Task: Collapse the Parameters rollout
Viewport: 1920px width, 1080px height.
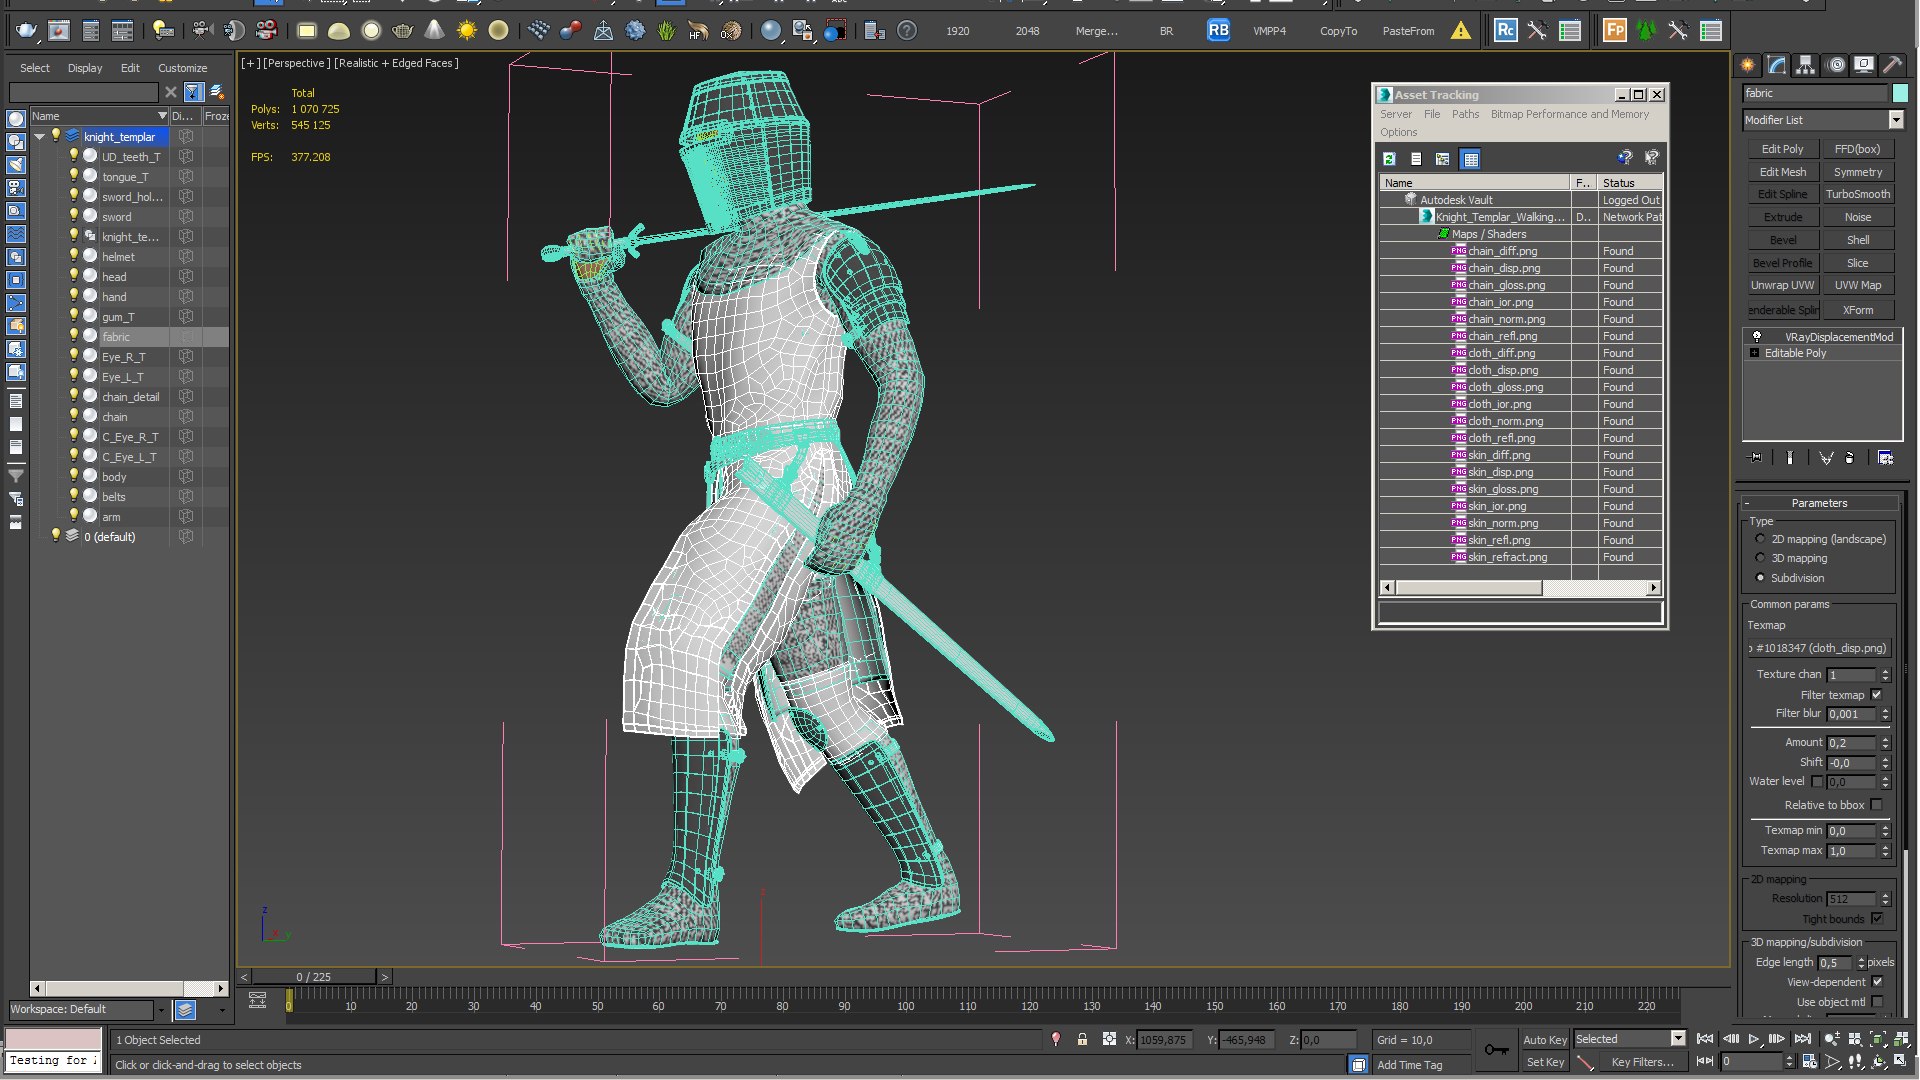Action: click(x=1819, y=503)
